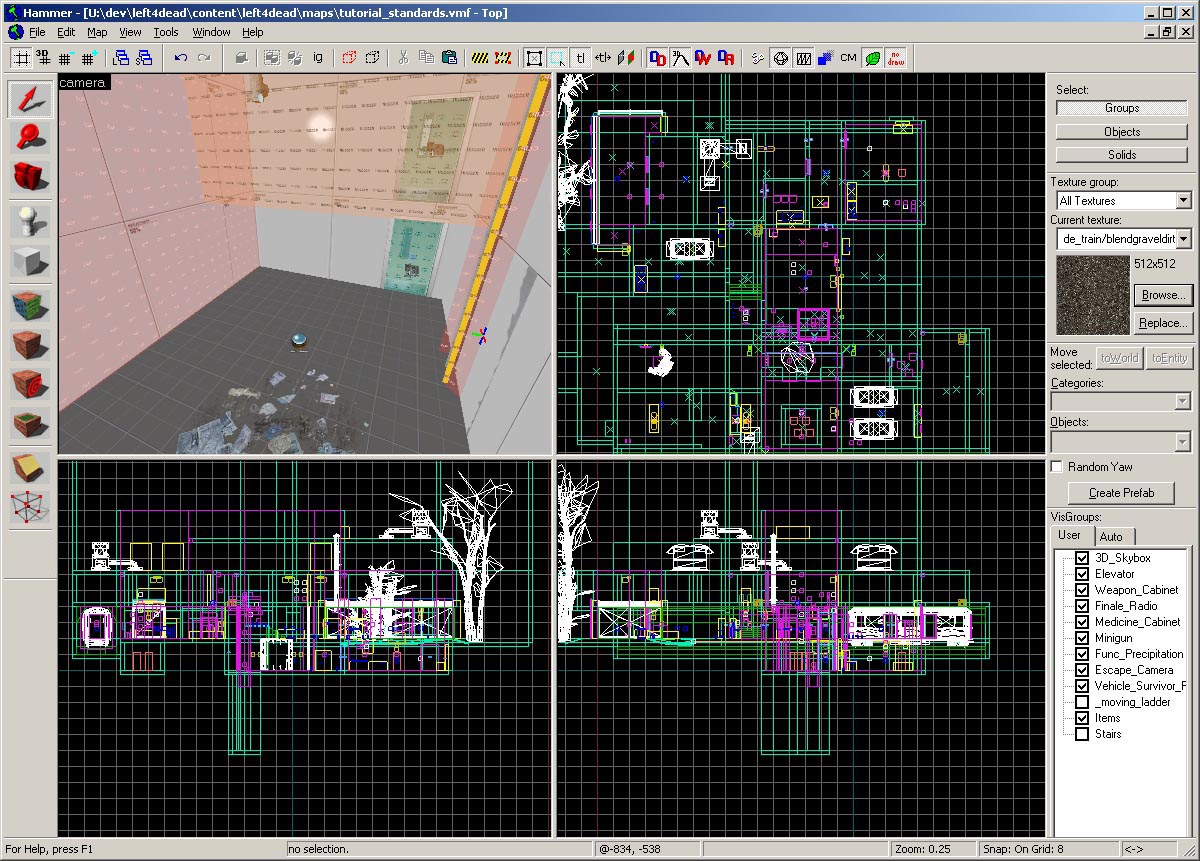Uncheck the Elevator visgroup
The height and width of the screenshot is (861, 1200).
pyautogui.click(x=1081, y=574)
